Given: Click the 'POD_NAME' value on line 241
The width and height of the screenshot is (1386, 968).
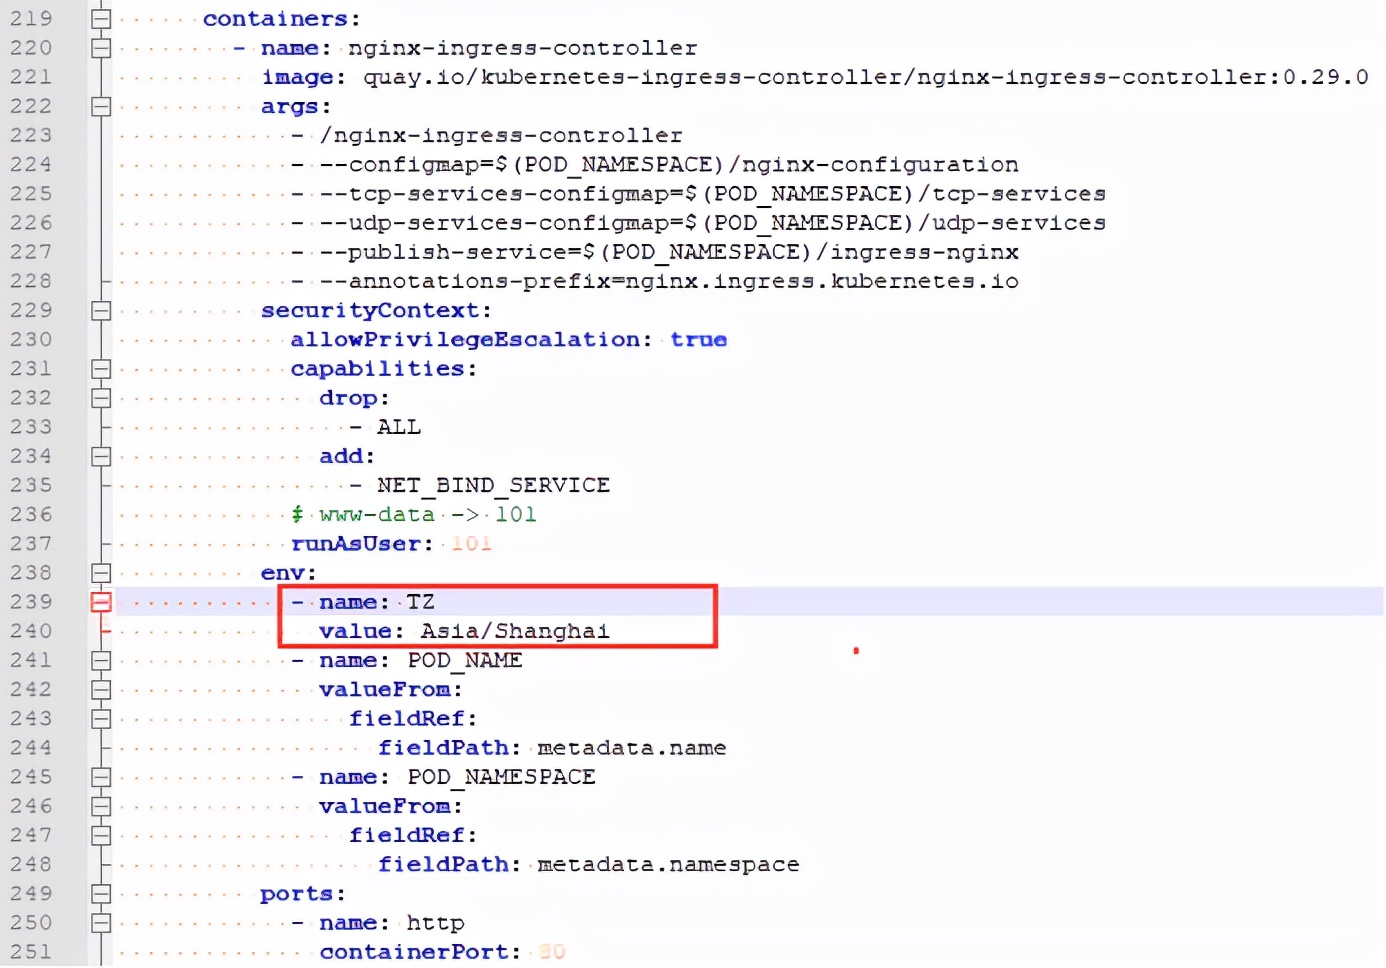Looking at the screenshot, I should (464, 660).
